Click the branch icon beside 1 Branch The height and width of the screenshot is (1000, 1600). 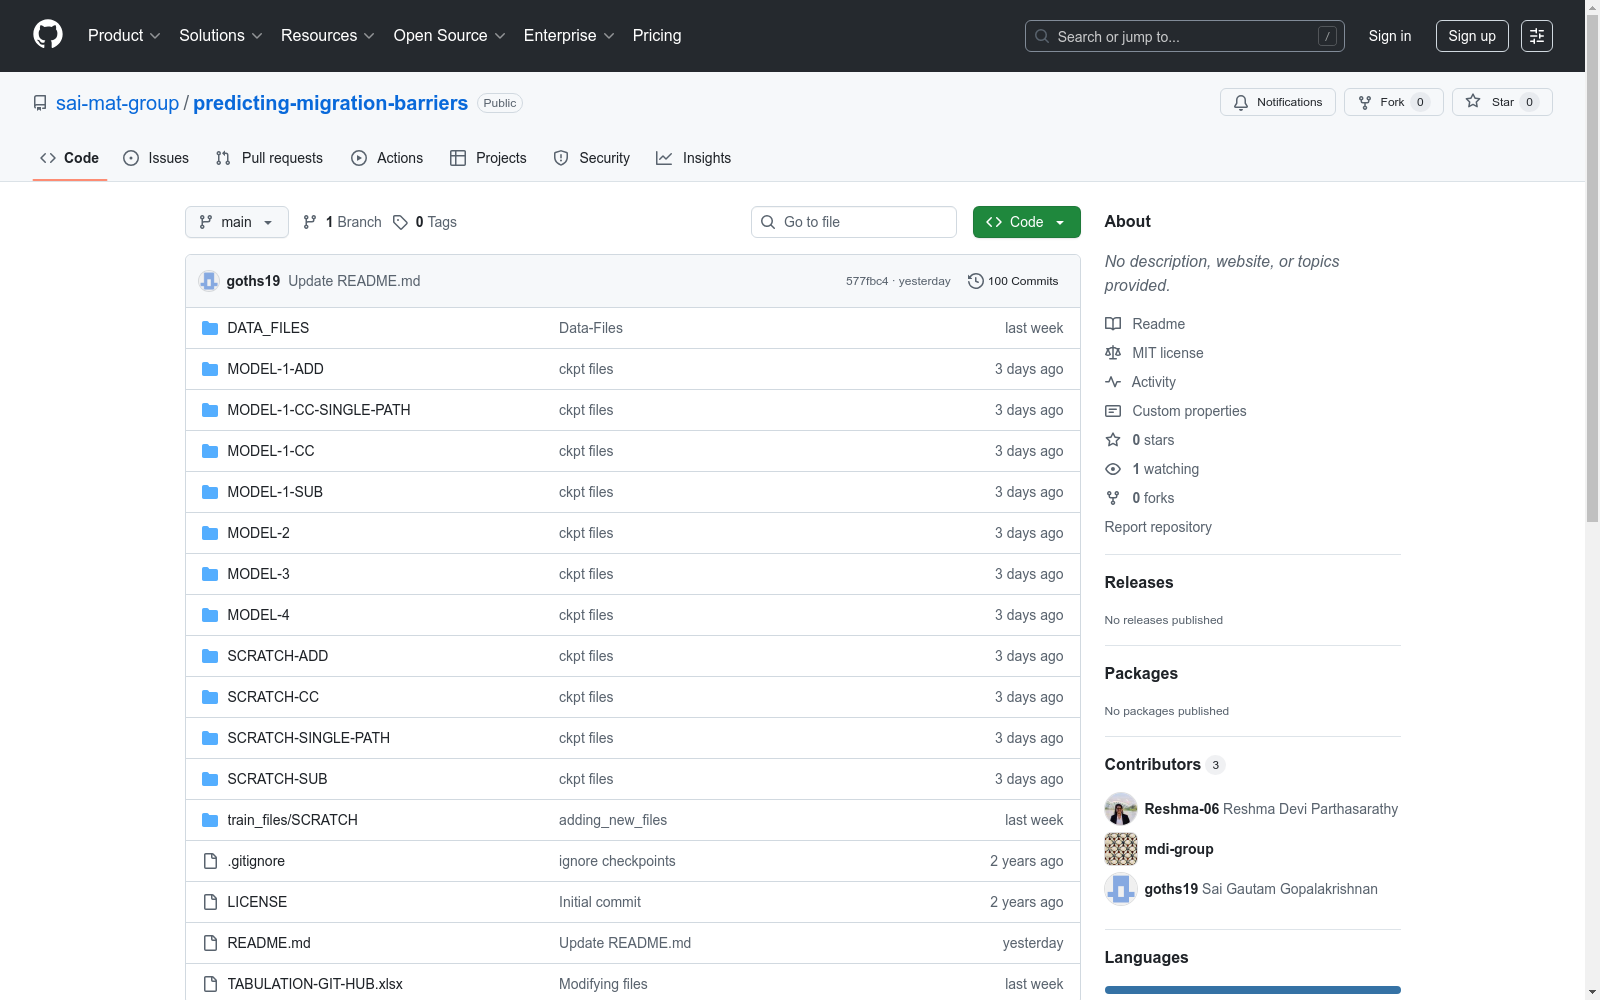point(310,222)
